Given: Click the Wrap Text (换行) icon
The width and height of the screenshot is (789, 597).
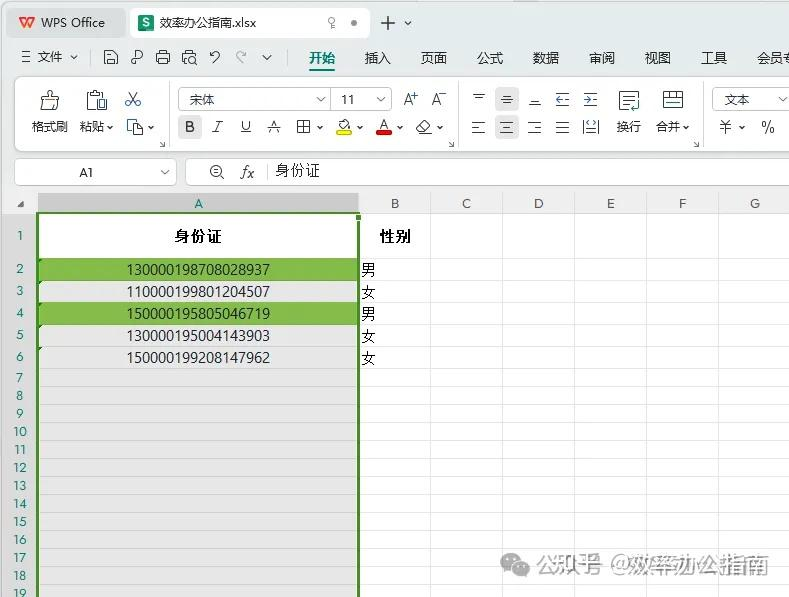Looking at the screenshot, I should pos(628,101).
